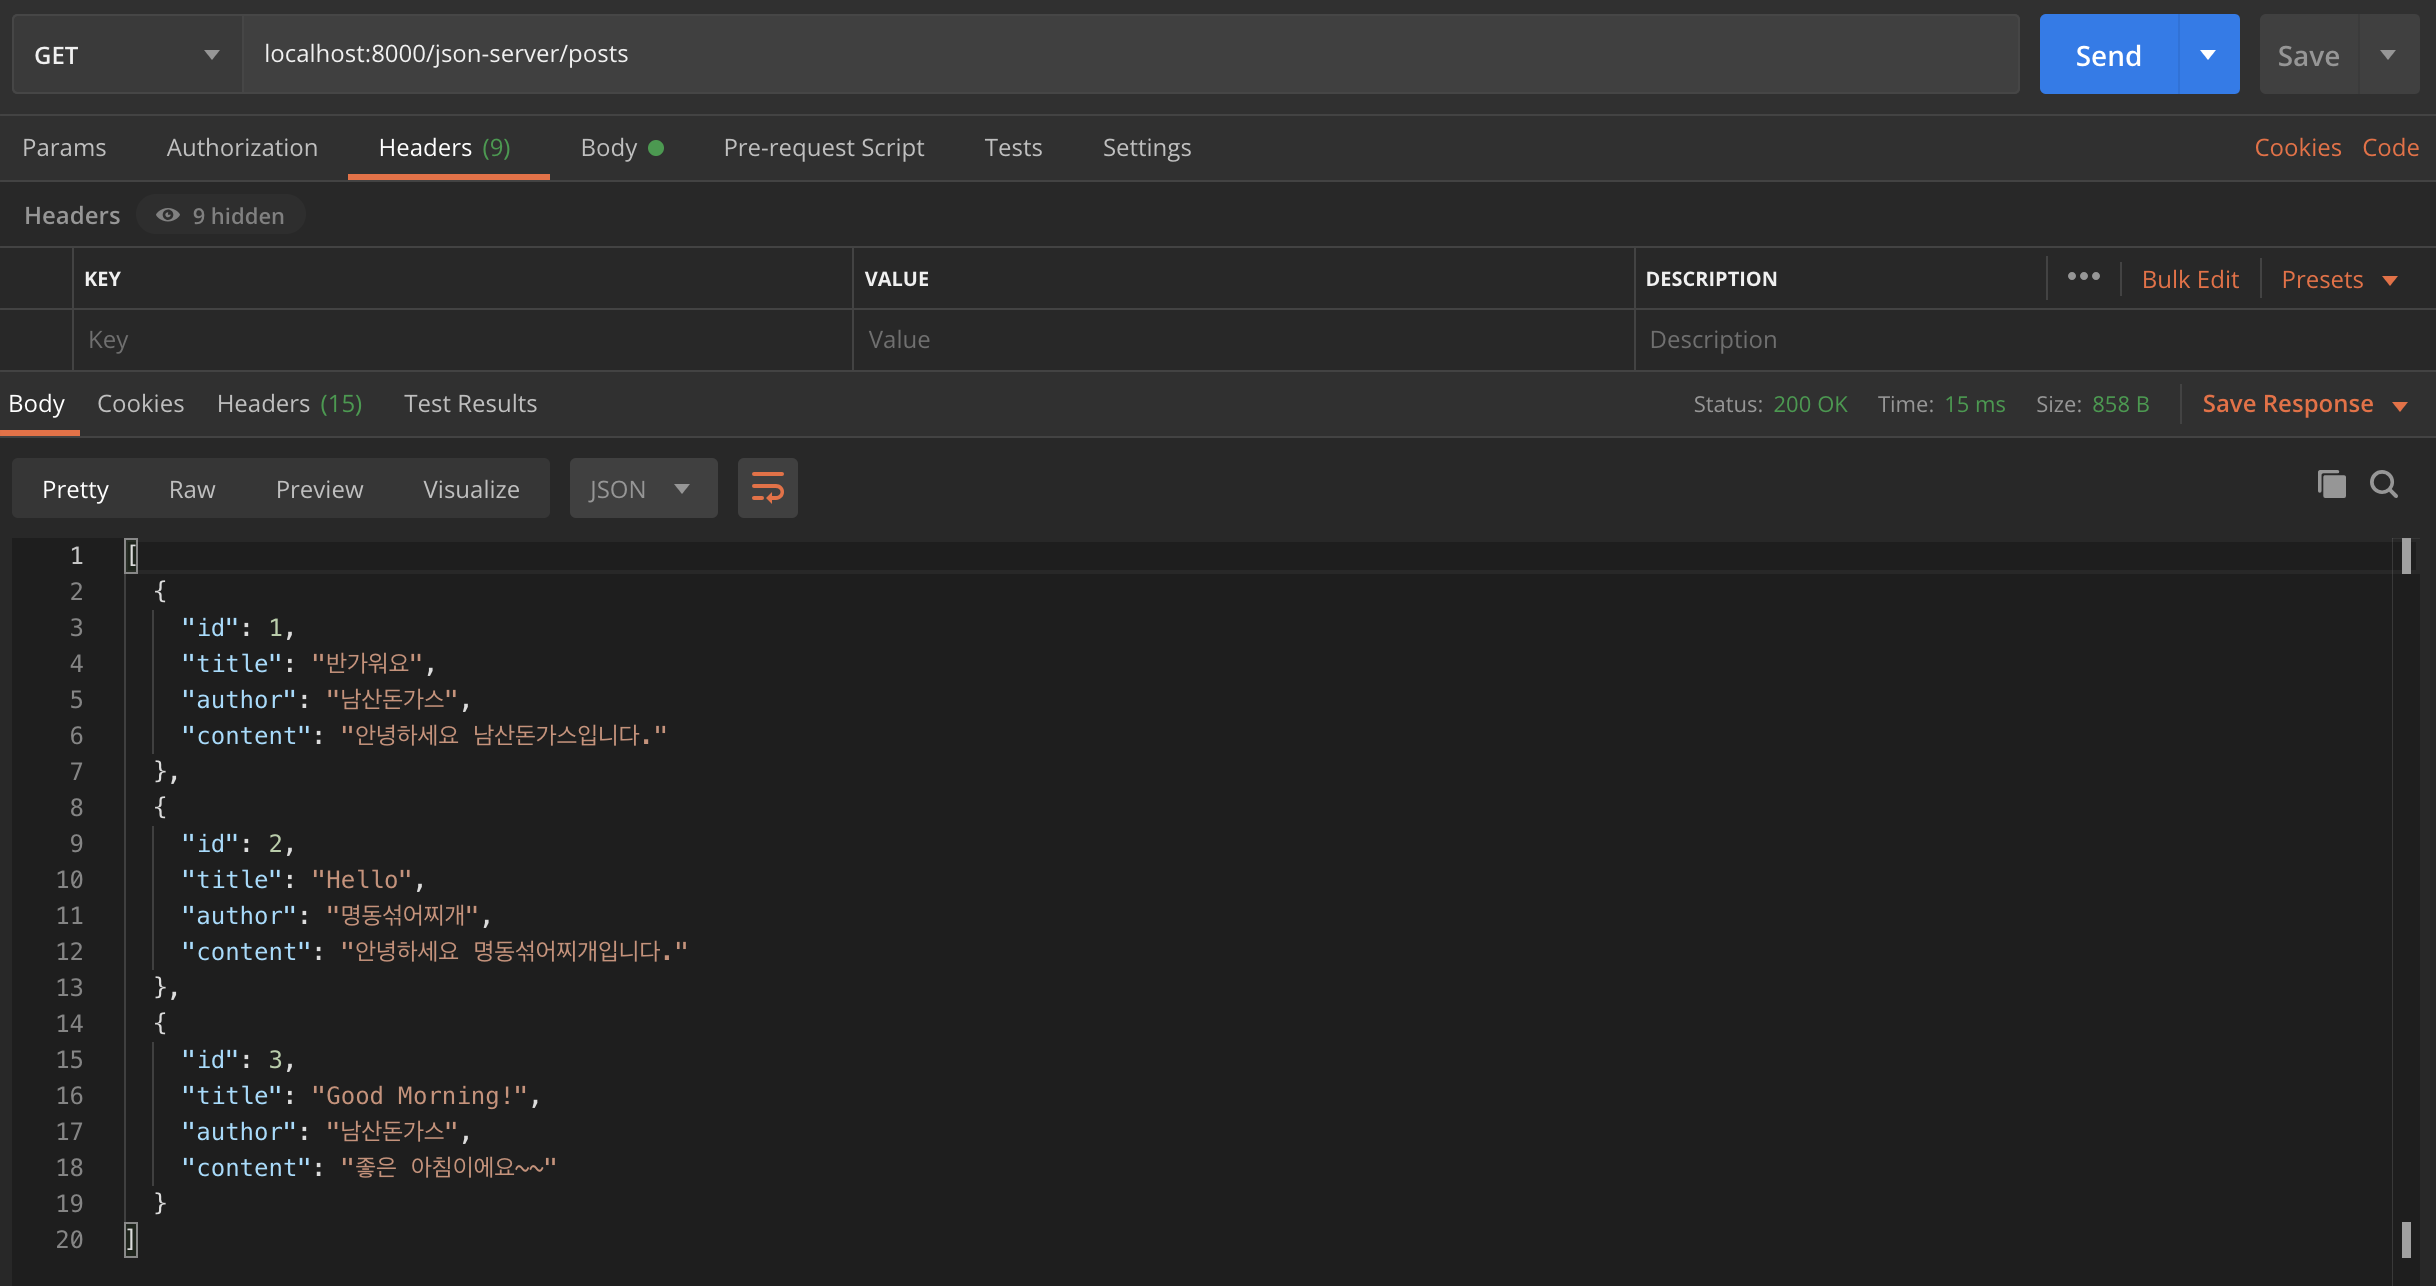Click the three-dots column options icon in the headers table
Viewport: 2436px width, 1286px height.
click(2083, 277)
